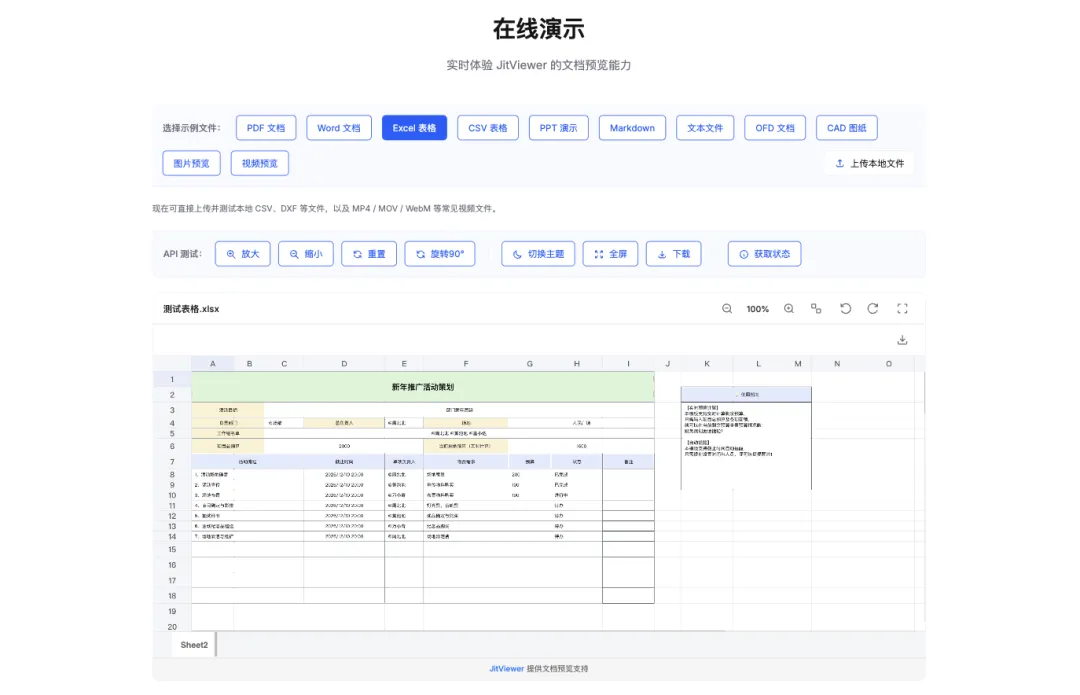The height and width of the screenshot is (695, 1080).
Task: Switch to the Markdown sample tab
Action: (631, 128)
